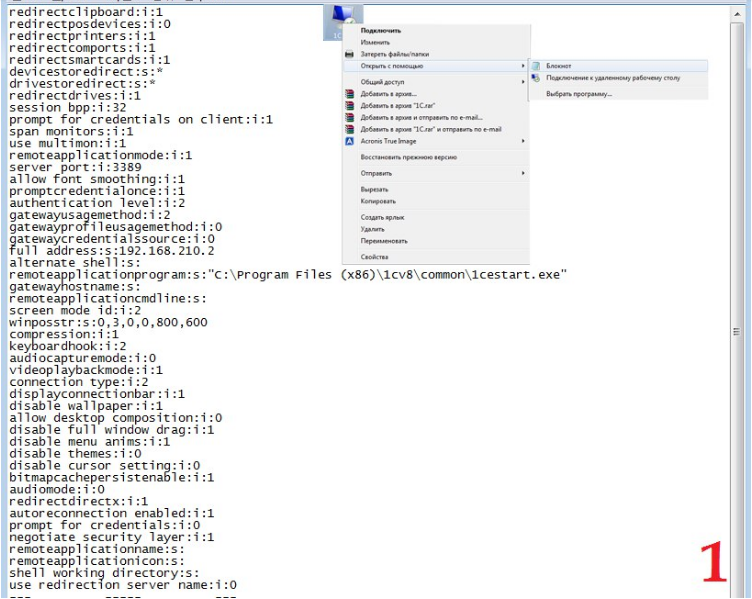This screenshot has height=599, width=752.
Task: Expand the Отправить submenu
Action: click(x=522, y=173)
